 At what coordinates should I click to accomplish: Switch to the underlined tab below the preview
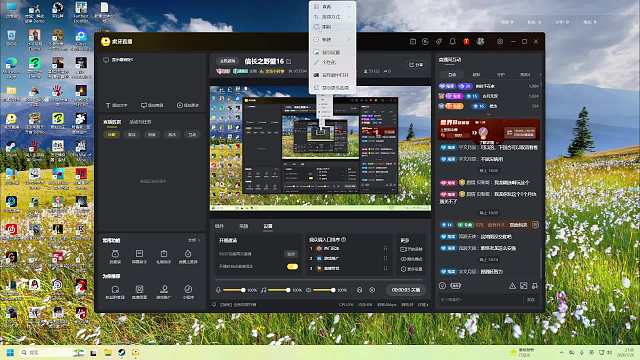[268, 226]
